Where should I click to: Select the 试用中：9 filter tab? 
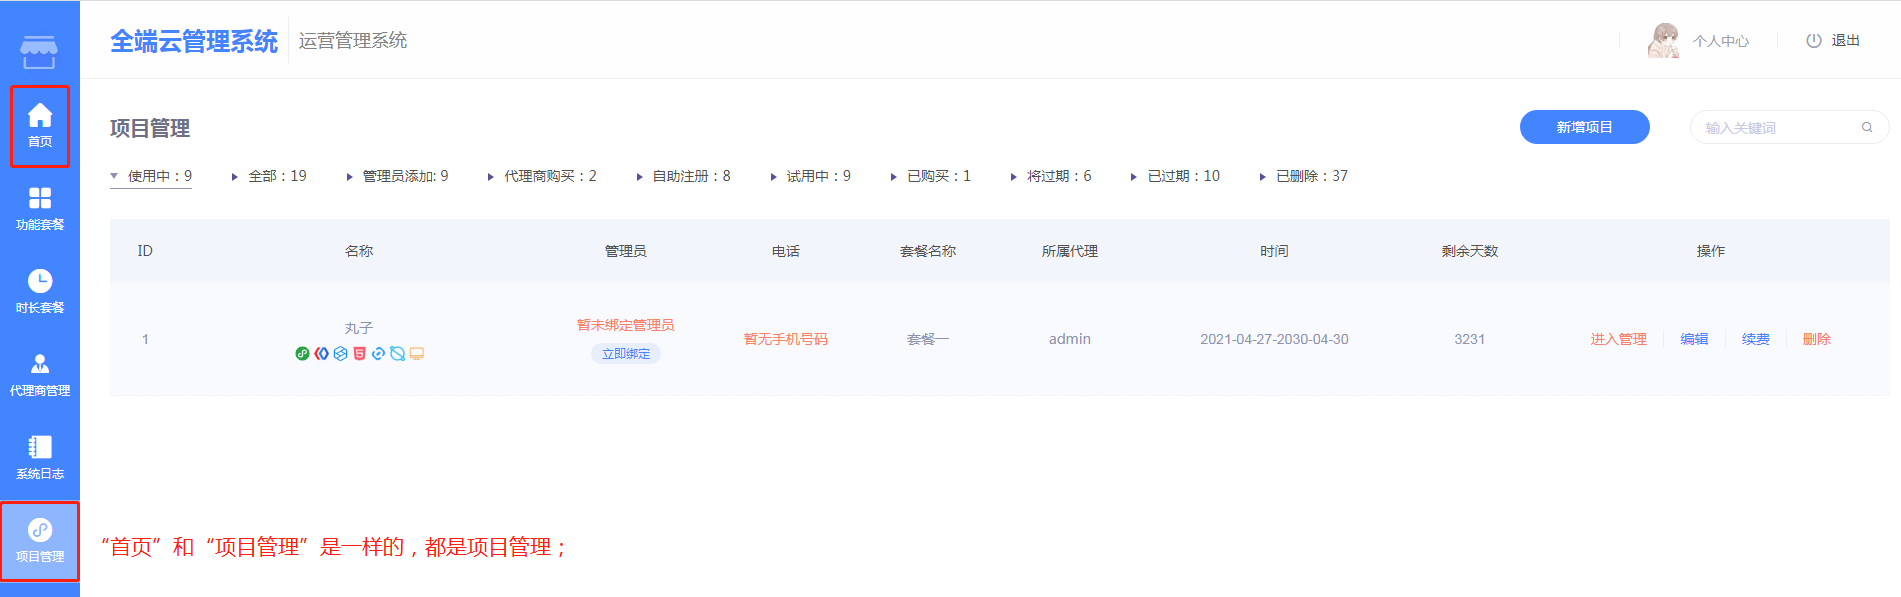pos(811,176)
